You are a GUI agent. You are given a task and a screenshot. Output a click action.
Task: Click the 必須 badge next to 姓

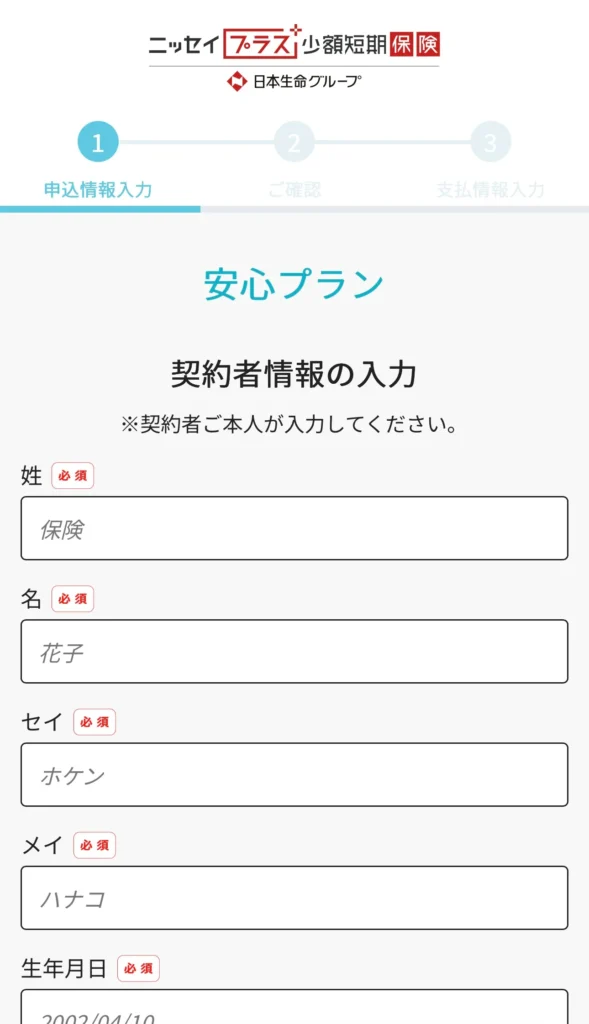pyautogui.click(x=72, y=475)
